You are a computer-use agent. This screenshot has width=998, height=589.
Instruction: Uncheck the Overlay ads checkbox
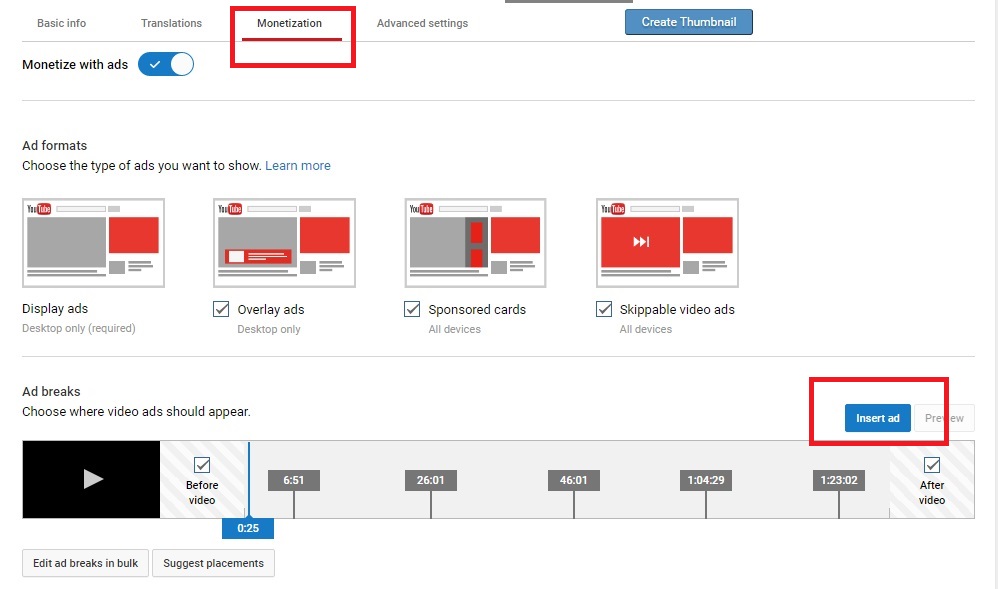coord(221,309)
